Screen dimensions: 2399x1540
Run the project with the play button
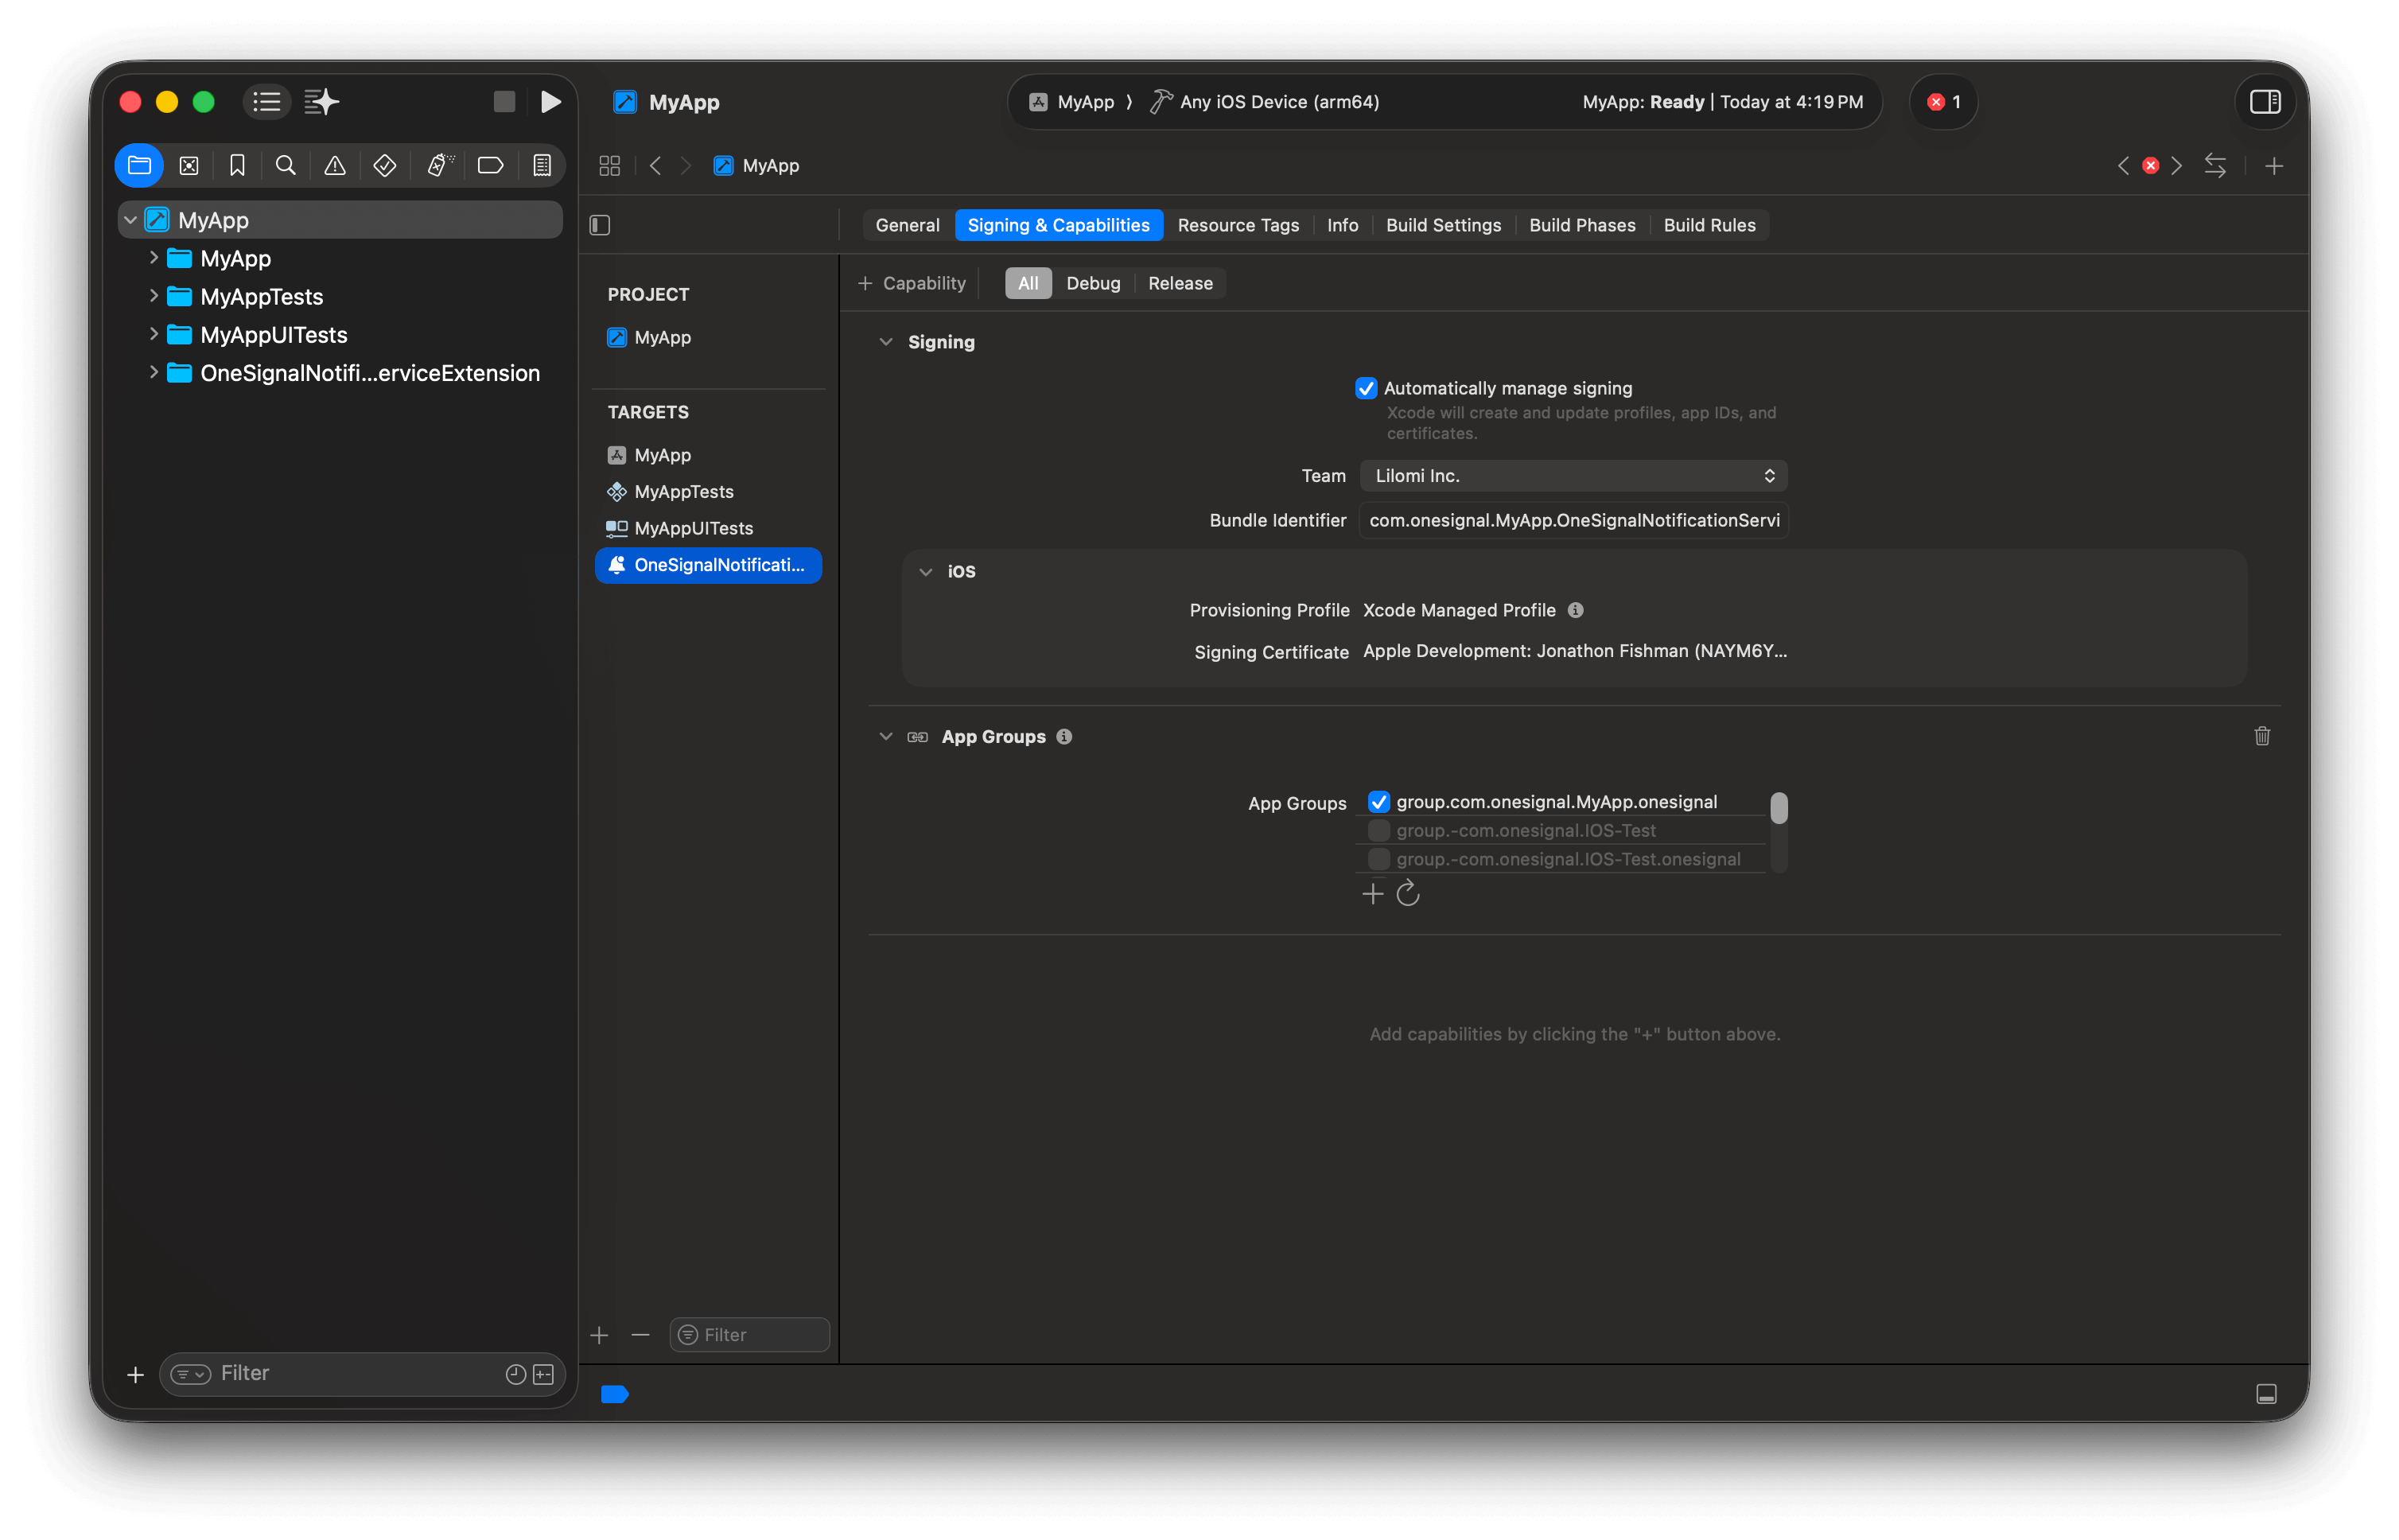[x=550, y=102]
